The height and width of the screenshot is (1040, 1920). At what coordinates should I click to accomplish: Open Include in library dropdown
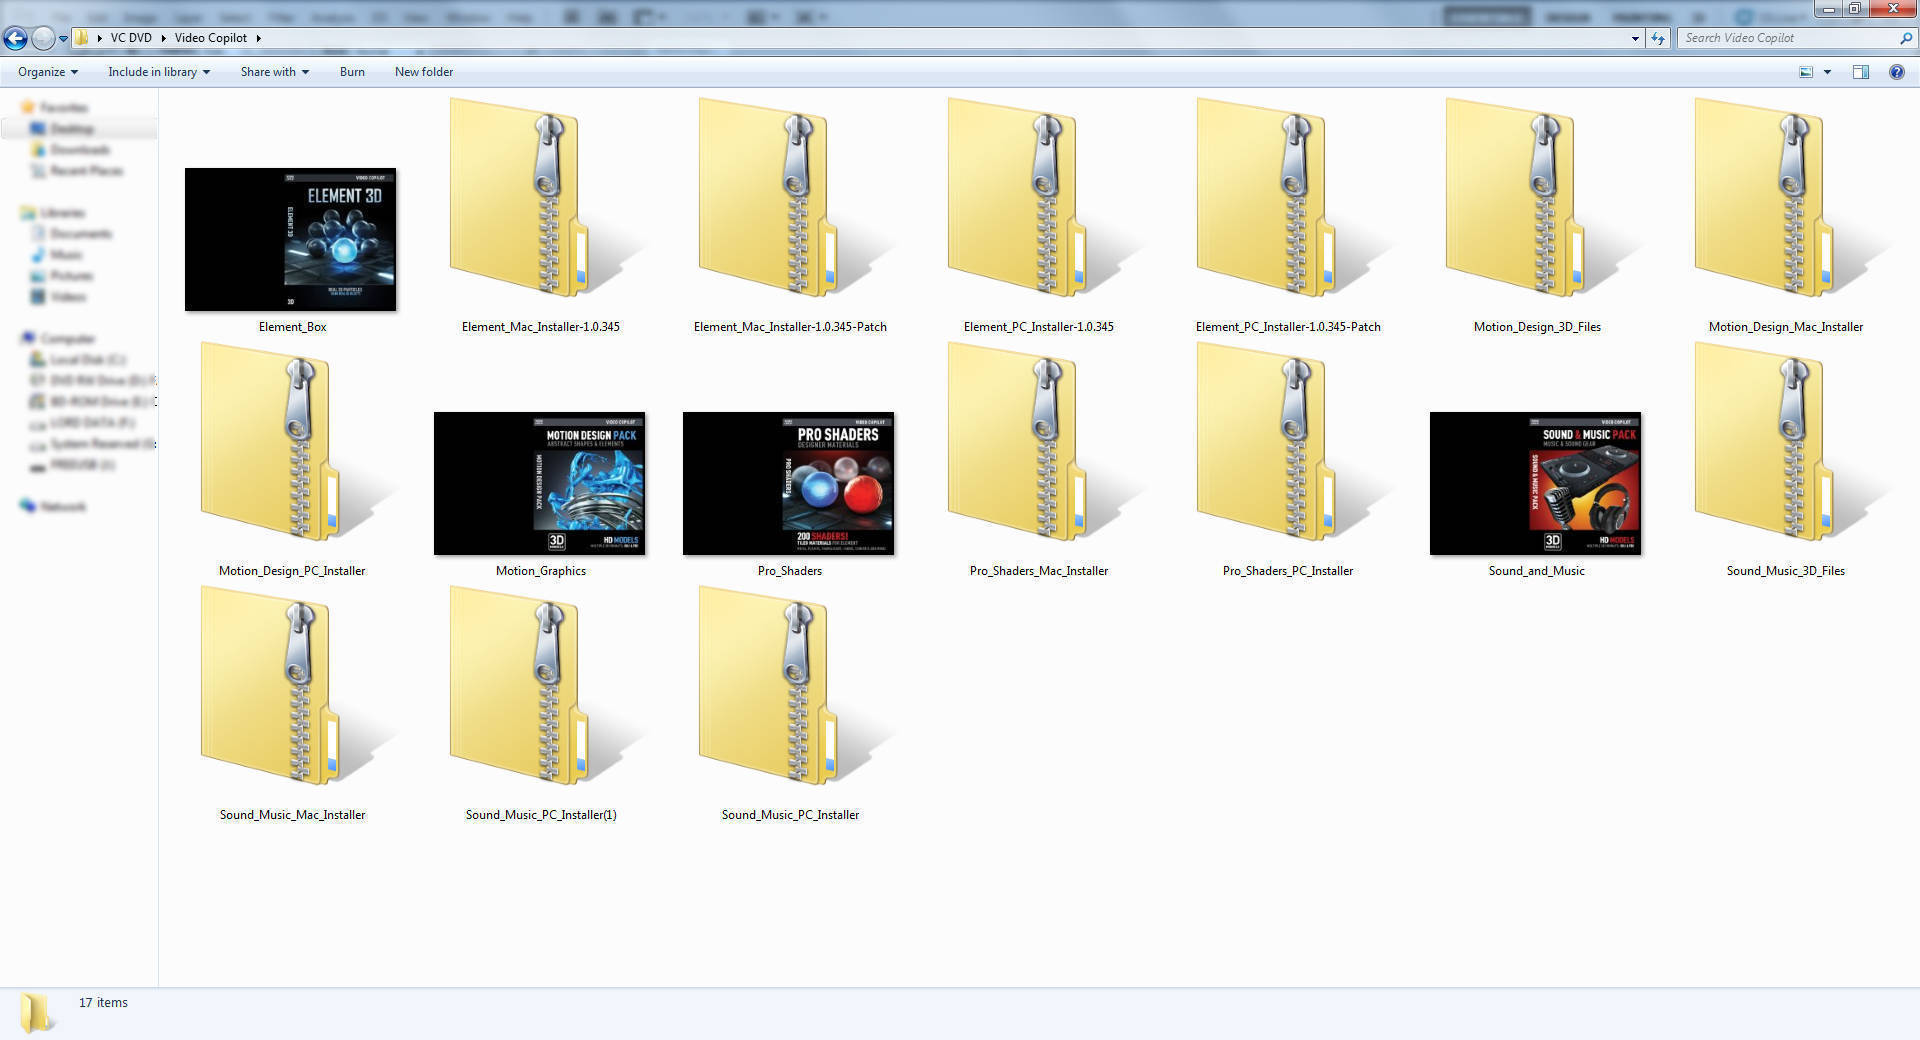click(159, 72)
